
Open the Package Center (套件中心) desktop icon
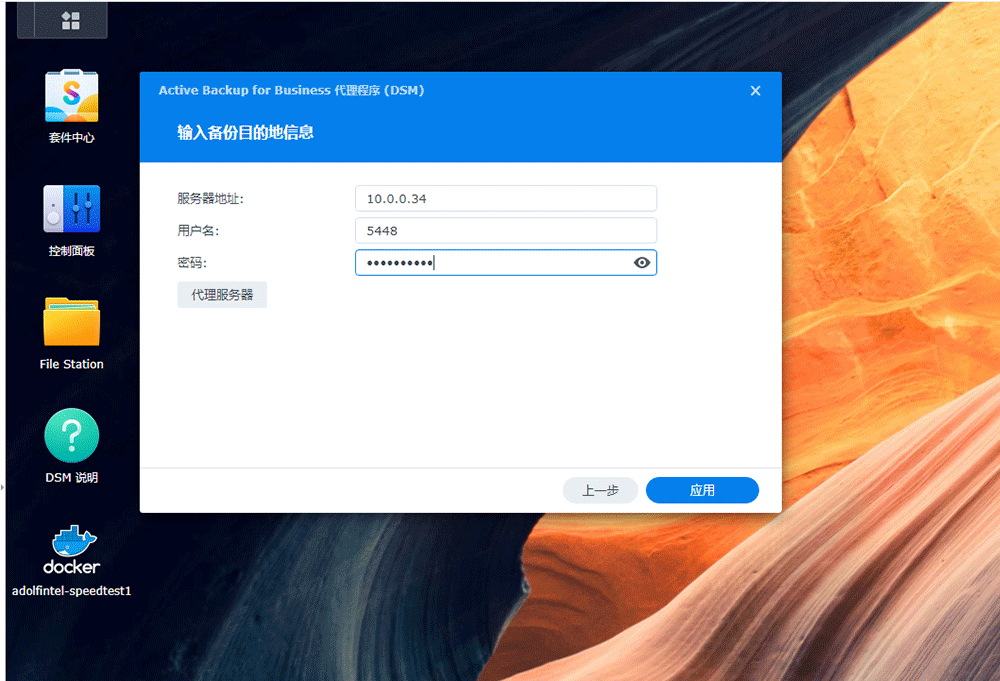(x=71, y=106)
